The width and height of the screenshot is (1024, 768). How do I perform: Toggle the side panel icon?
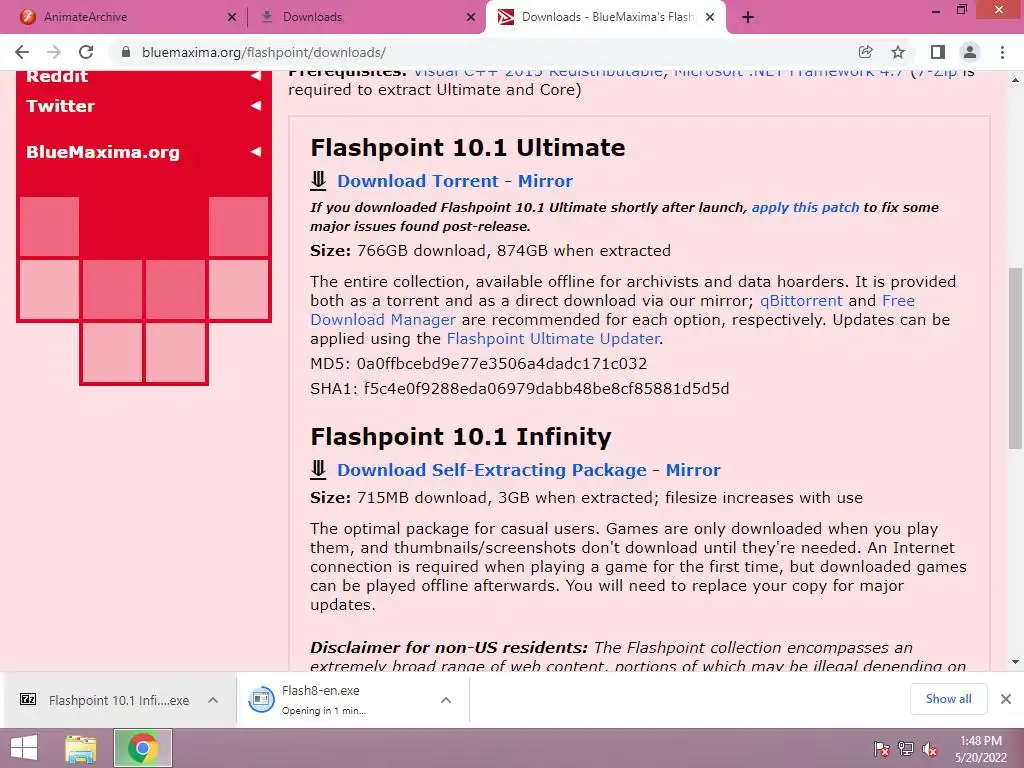point(938,52)
